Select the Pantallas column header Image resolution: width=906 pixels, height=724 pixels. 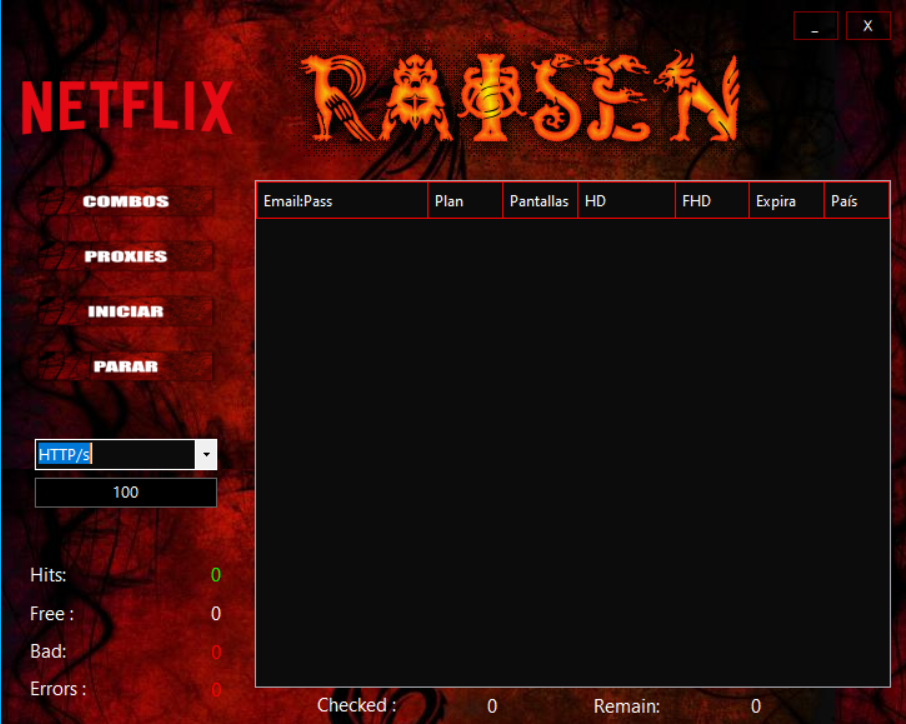coord(539,201)
